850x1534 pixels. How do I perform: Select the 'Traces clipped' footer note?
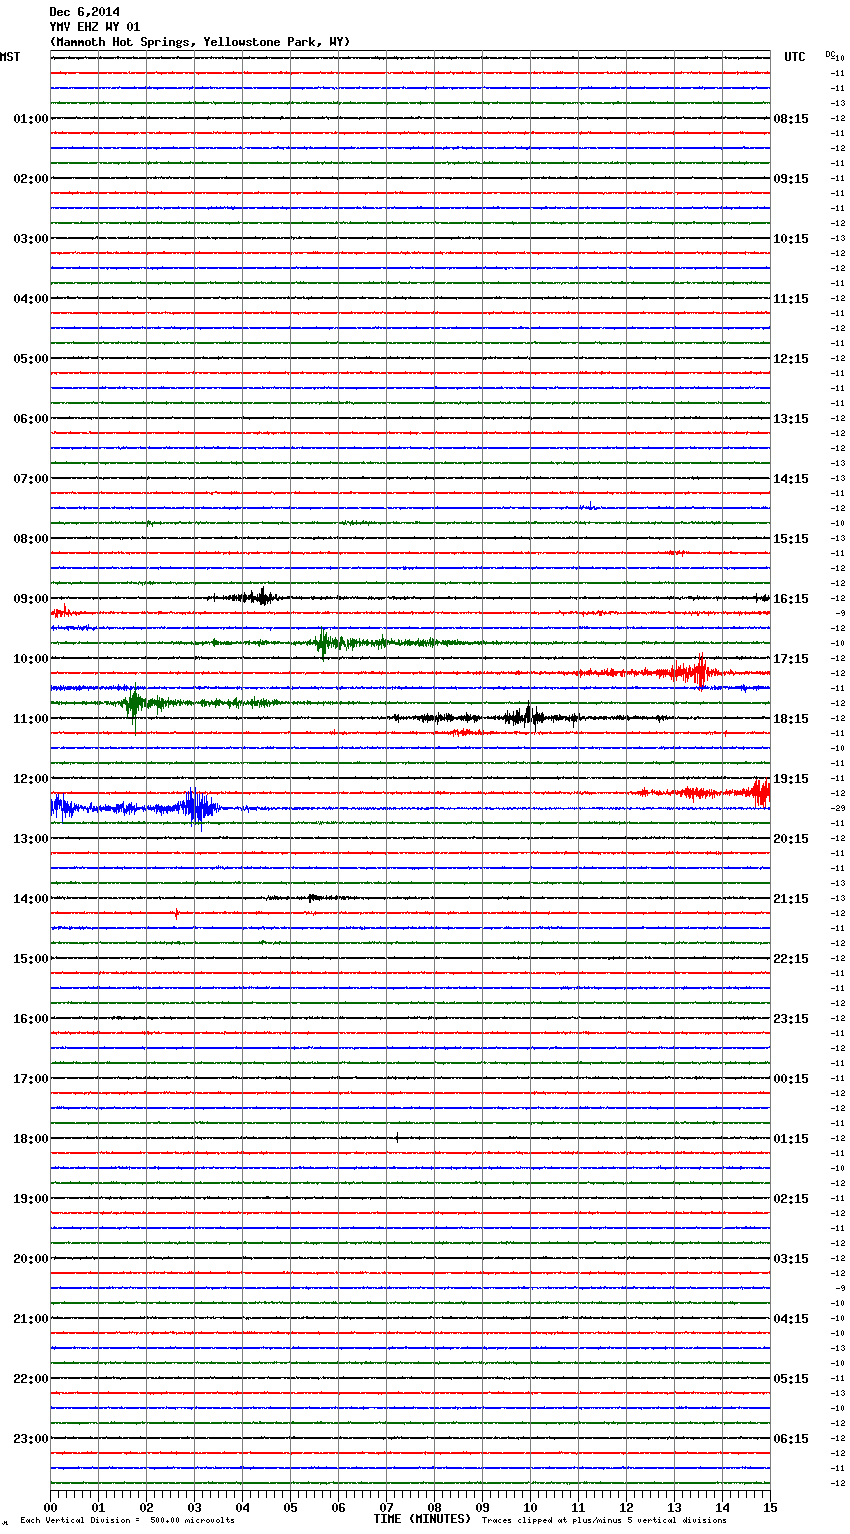[604, 1521]
